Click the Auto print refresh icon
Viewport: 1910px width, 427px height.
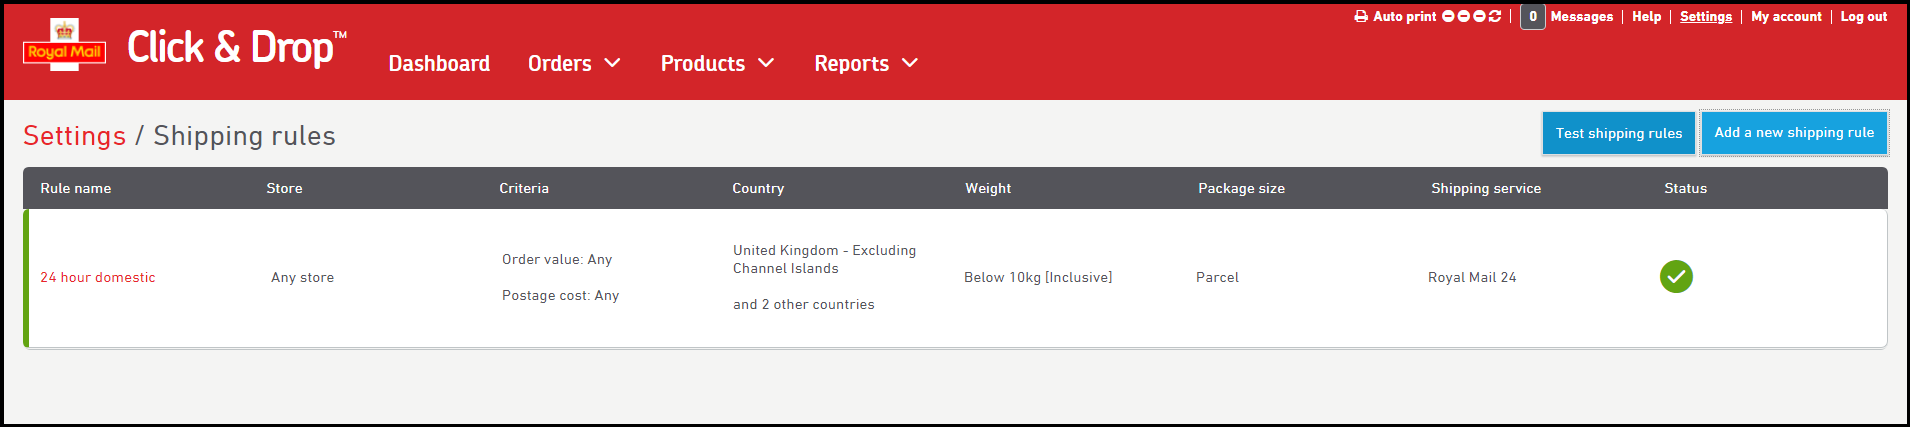tap(1495, 17)
